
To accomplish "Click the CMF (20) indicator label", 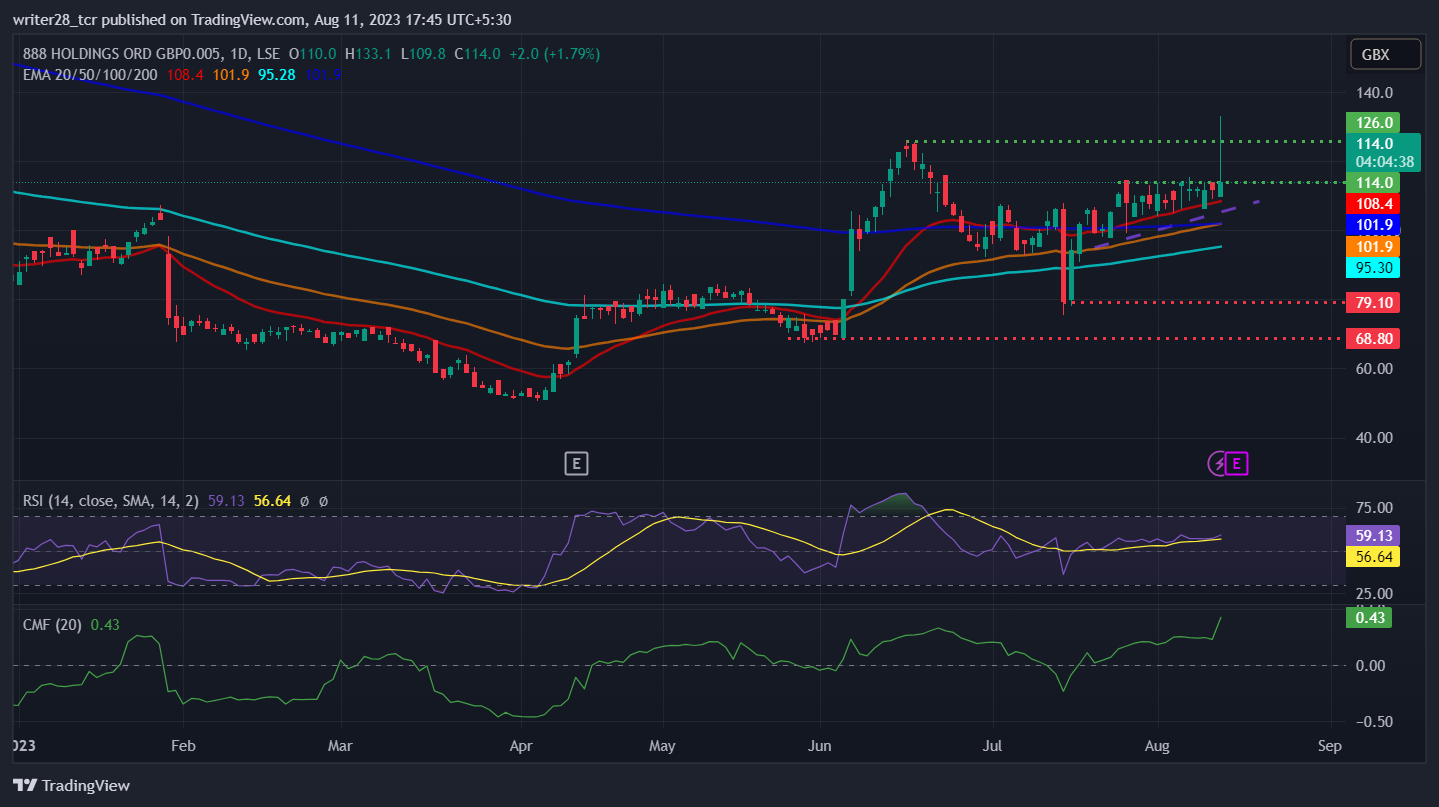I will pyautogui.click(x=53, y=624).
